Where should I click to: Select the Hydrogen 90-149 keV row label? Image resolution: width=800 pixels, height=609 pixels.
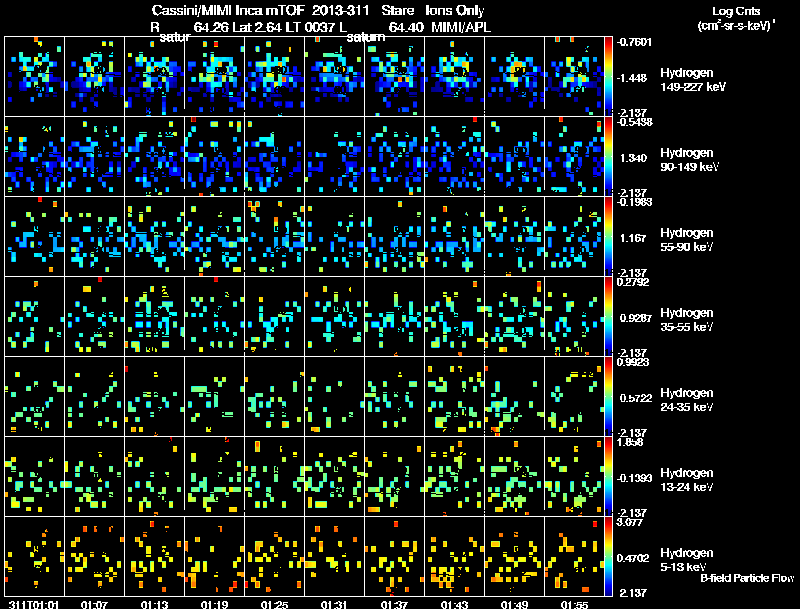tap(690, 160)
